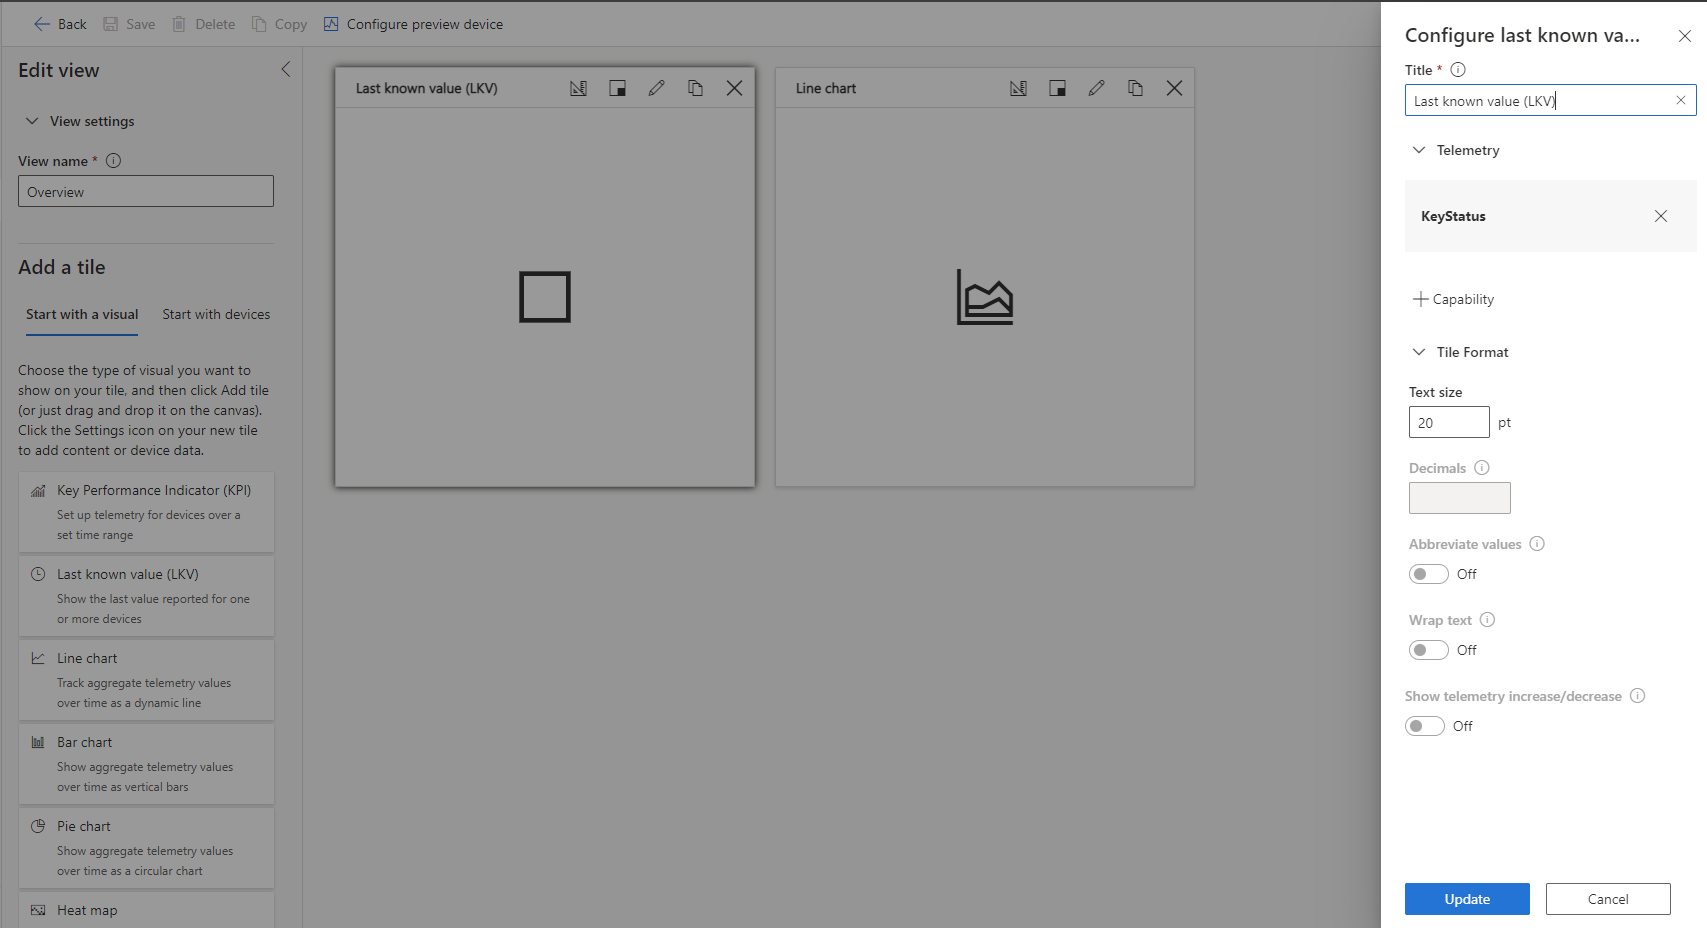1707x928 pixels.
Task: Click the View name input field
Action: pos(146,191)
